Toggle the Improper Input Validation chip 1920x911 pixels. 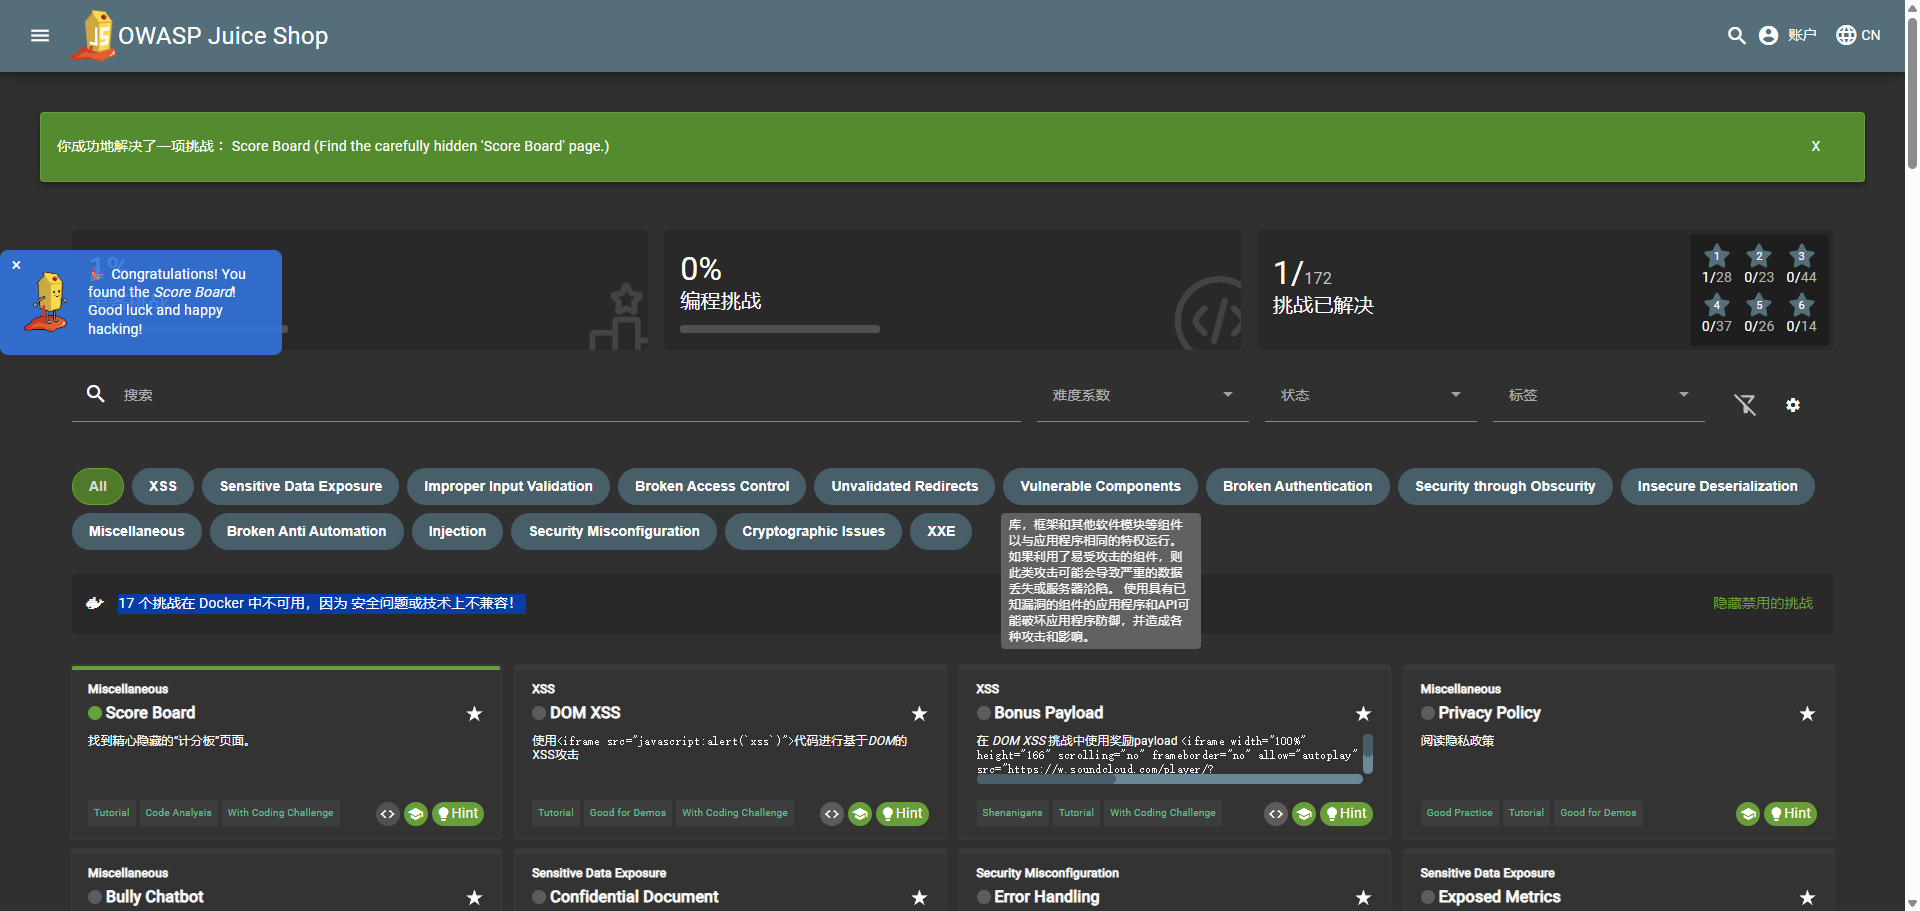(508, 487)
